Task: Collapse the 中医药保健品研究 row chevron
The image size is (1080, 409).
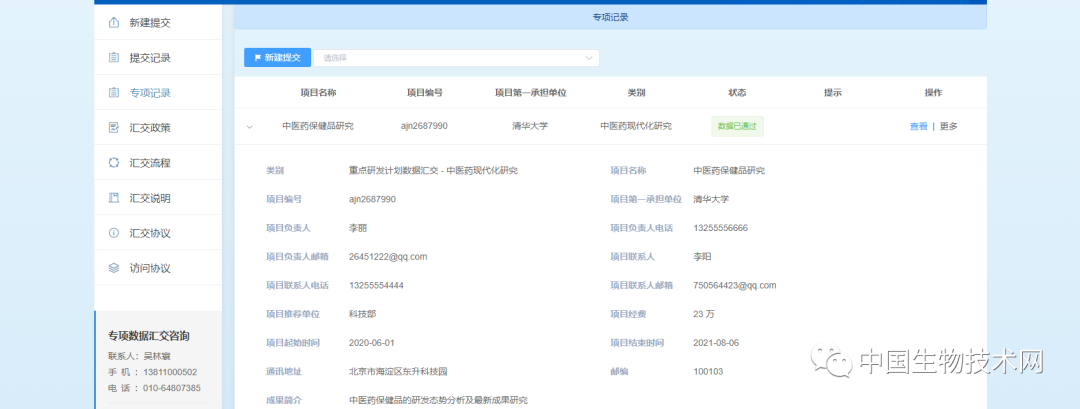Action: coord(250,126)
